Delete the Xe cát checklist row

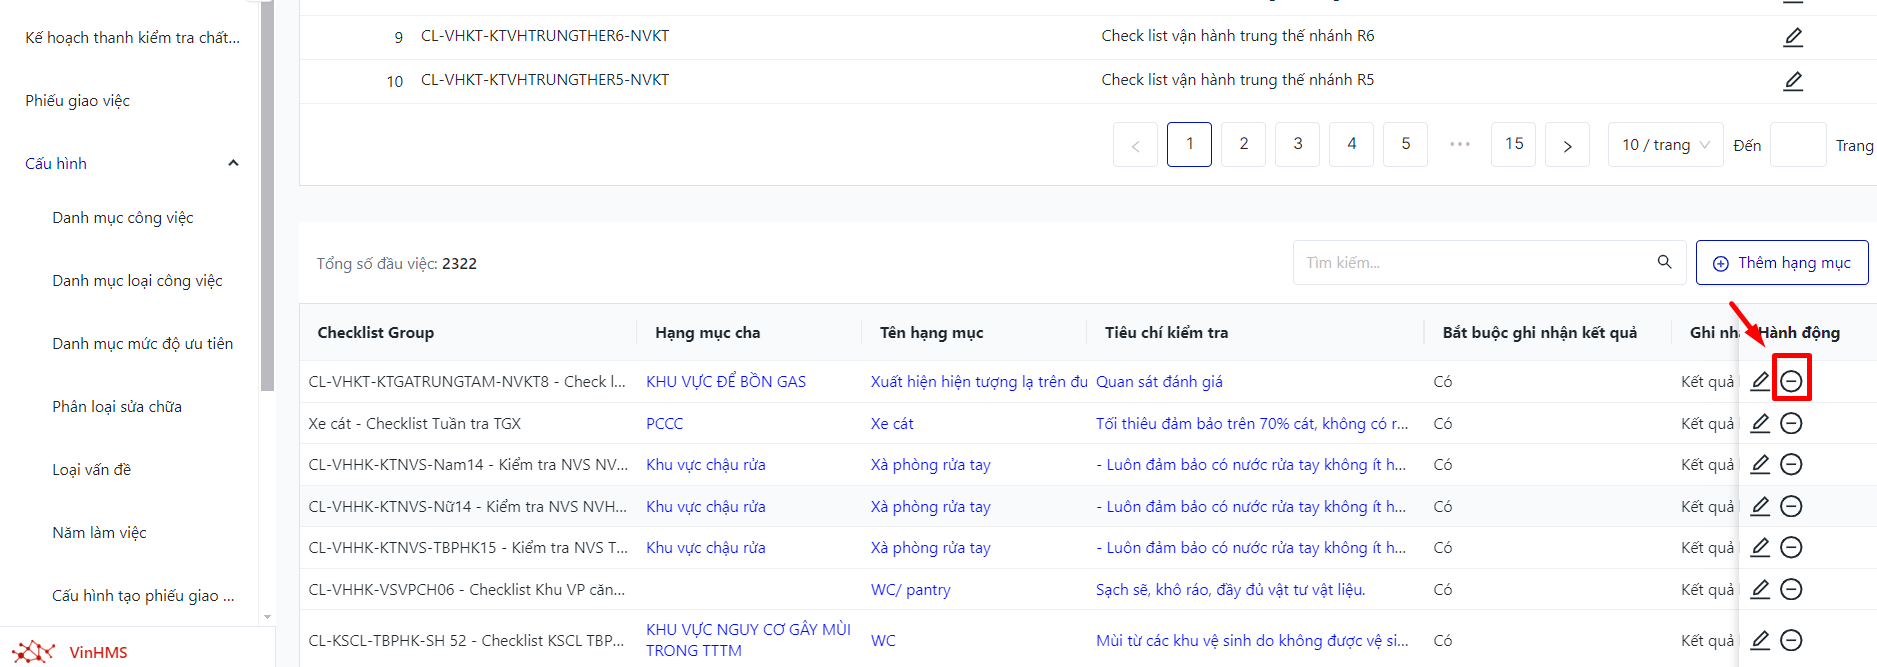click(x=1791, y=424)
